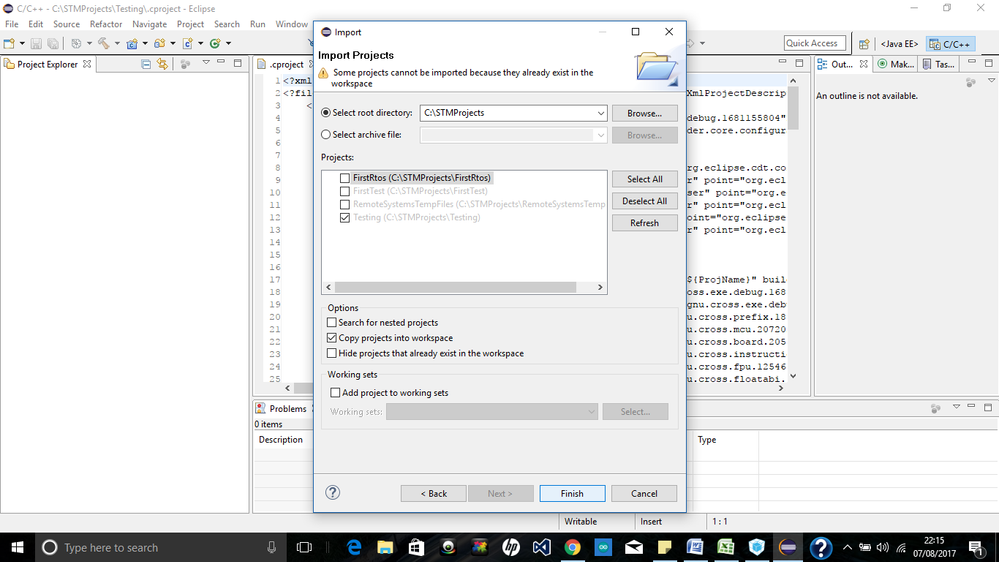Click the New C/C++ Source File icon

(x=187, y=43)
